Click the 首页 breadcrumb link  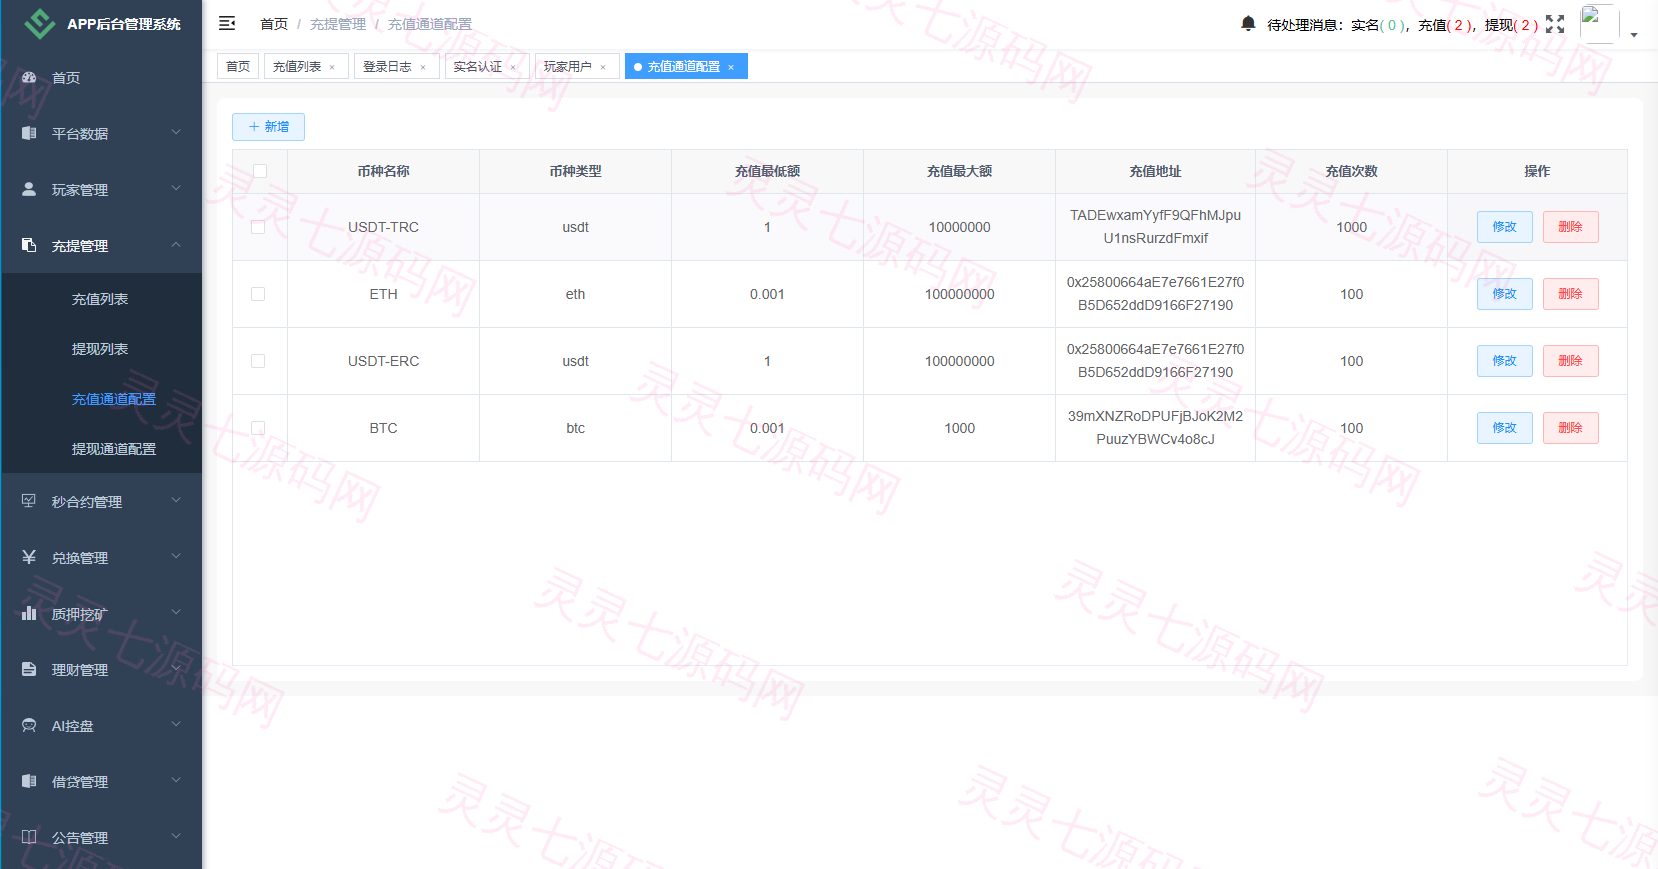coord(274,24)
